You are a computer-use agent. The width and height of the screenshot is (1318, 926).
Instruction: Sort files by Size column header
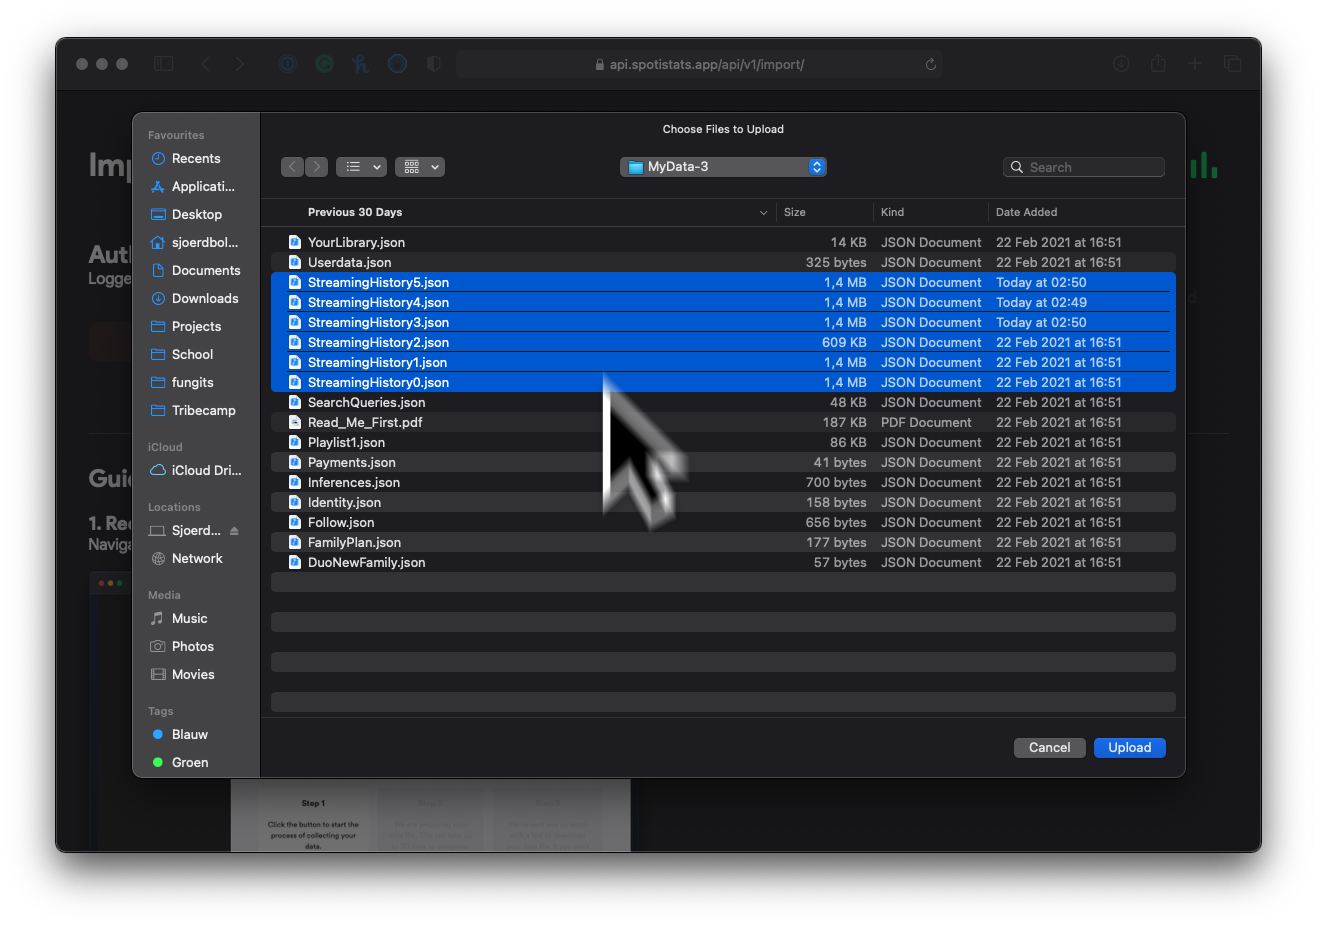[795, 213]
